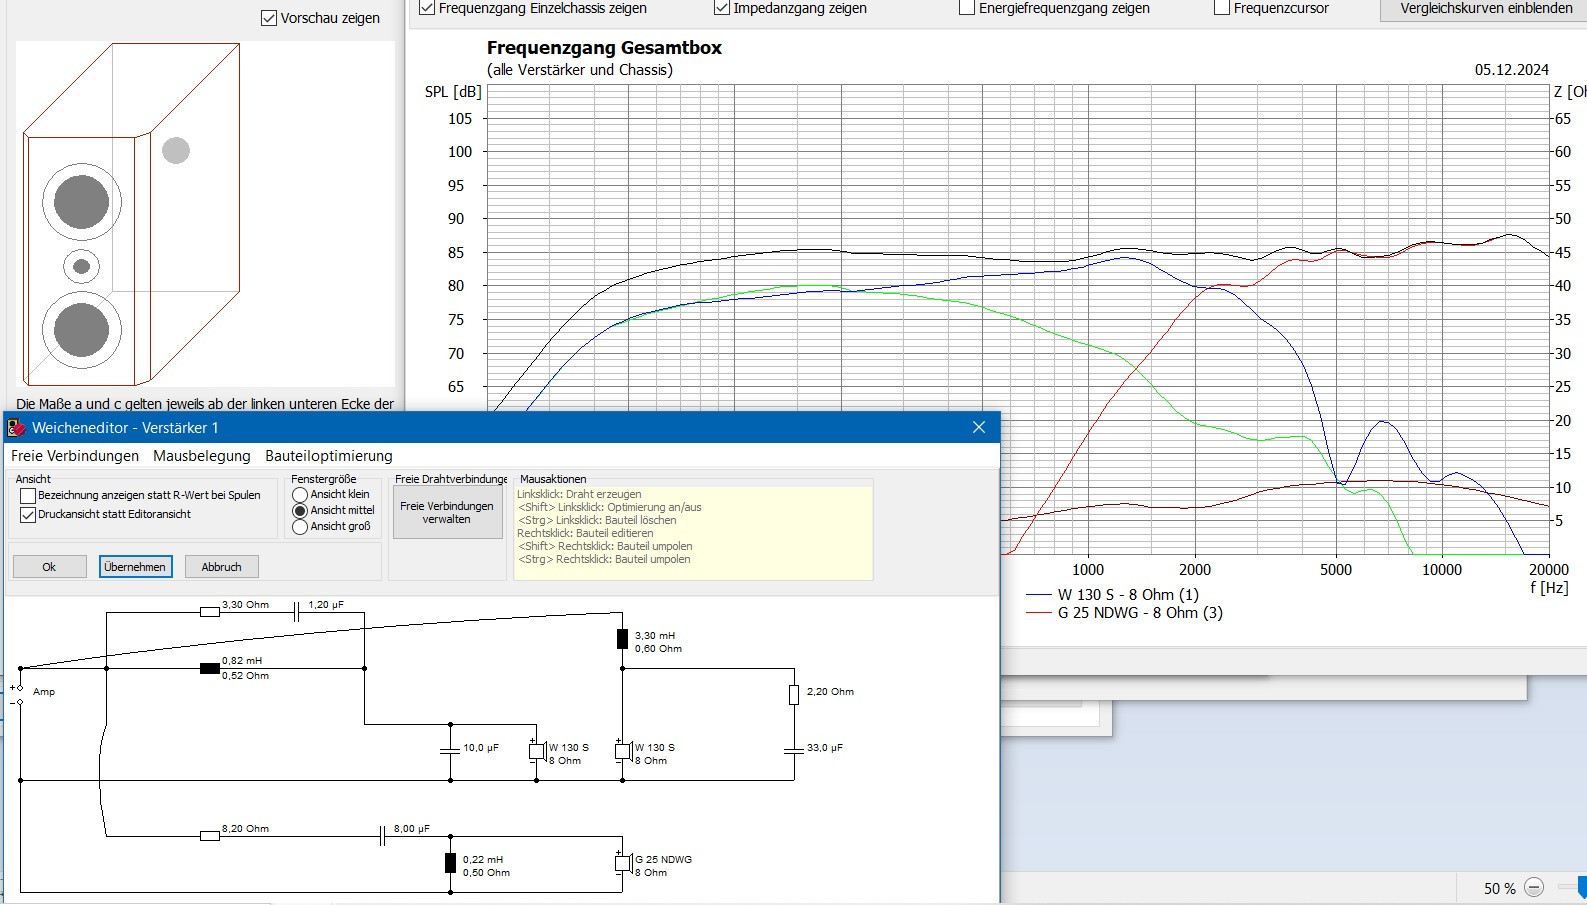Click the 3,30 Ohm resistor symbol

(209, 612)
